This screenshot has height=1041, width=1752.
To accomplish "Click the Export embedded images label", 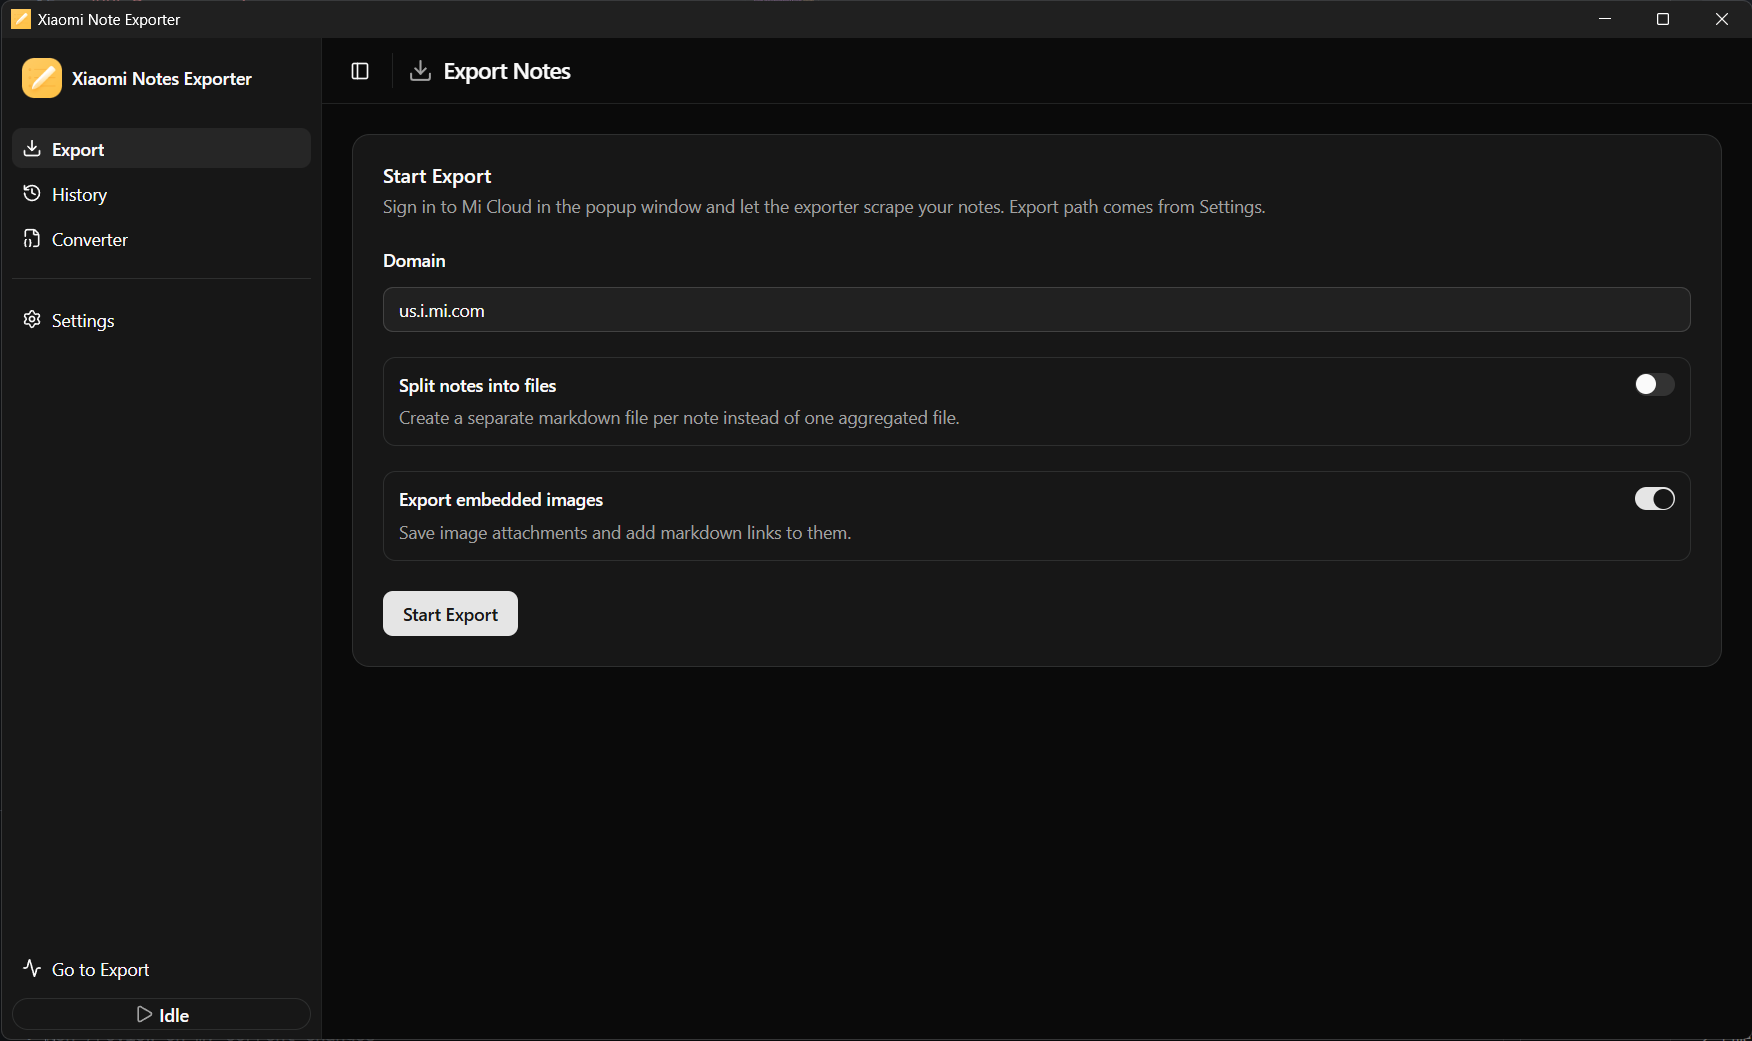I will coord(501,500).
